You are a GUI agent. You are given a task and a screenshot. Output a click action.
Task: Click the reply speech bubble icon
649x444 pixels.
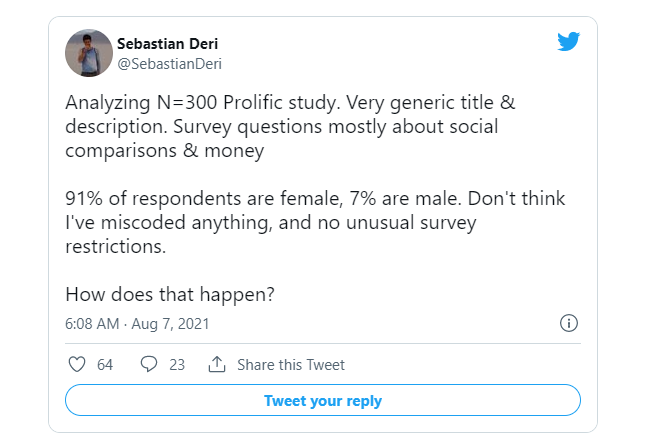tap(149, 365)
